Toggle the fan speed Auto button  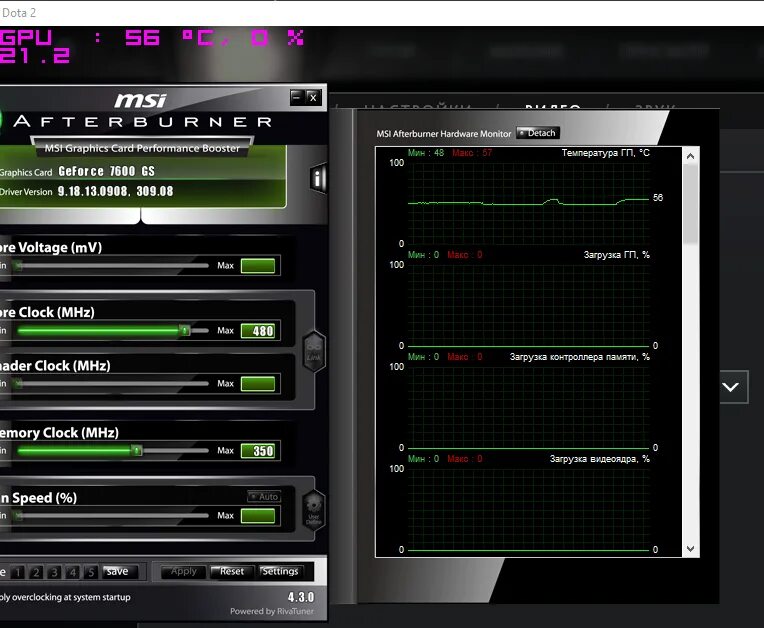264,496
